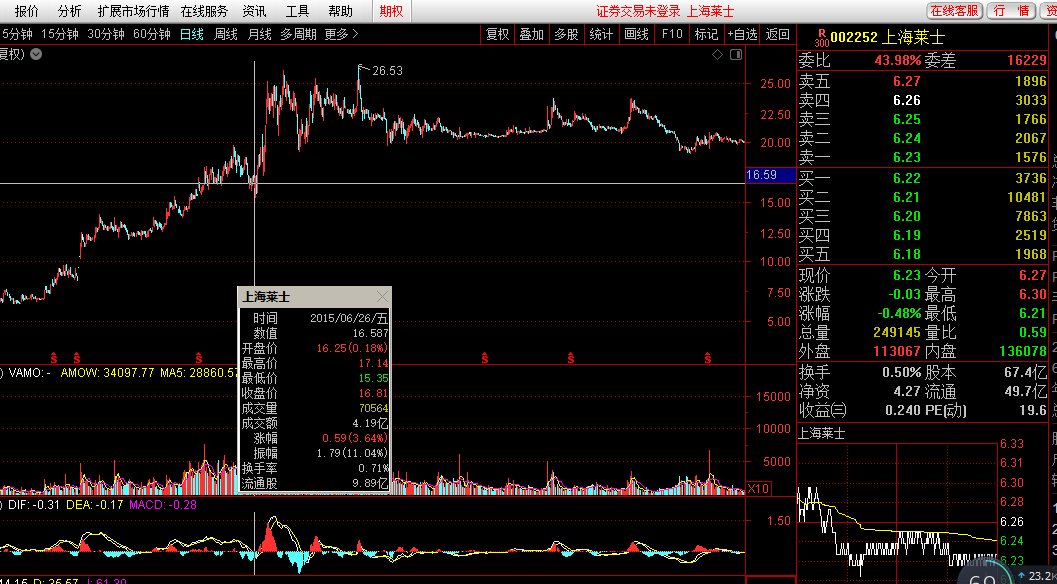This screenshot has height=584, width=1057.
Task: Click 16.59 price label on the axis
Action: click(761, 175)
